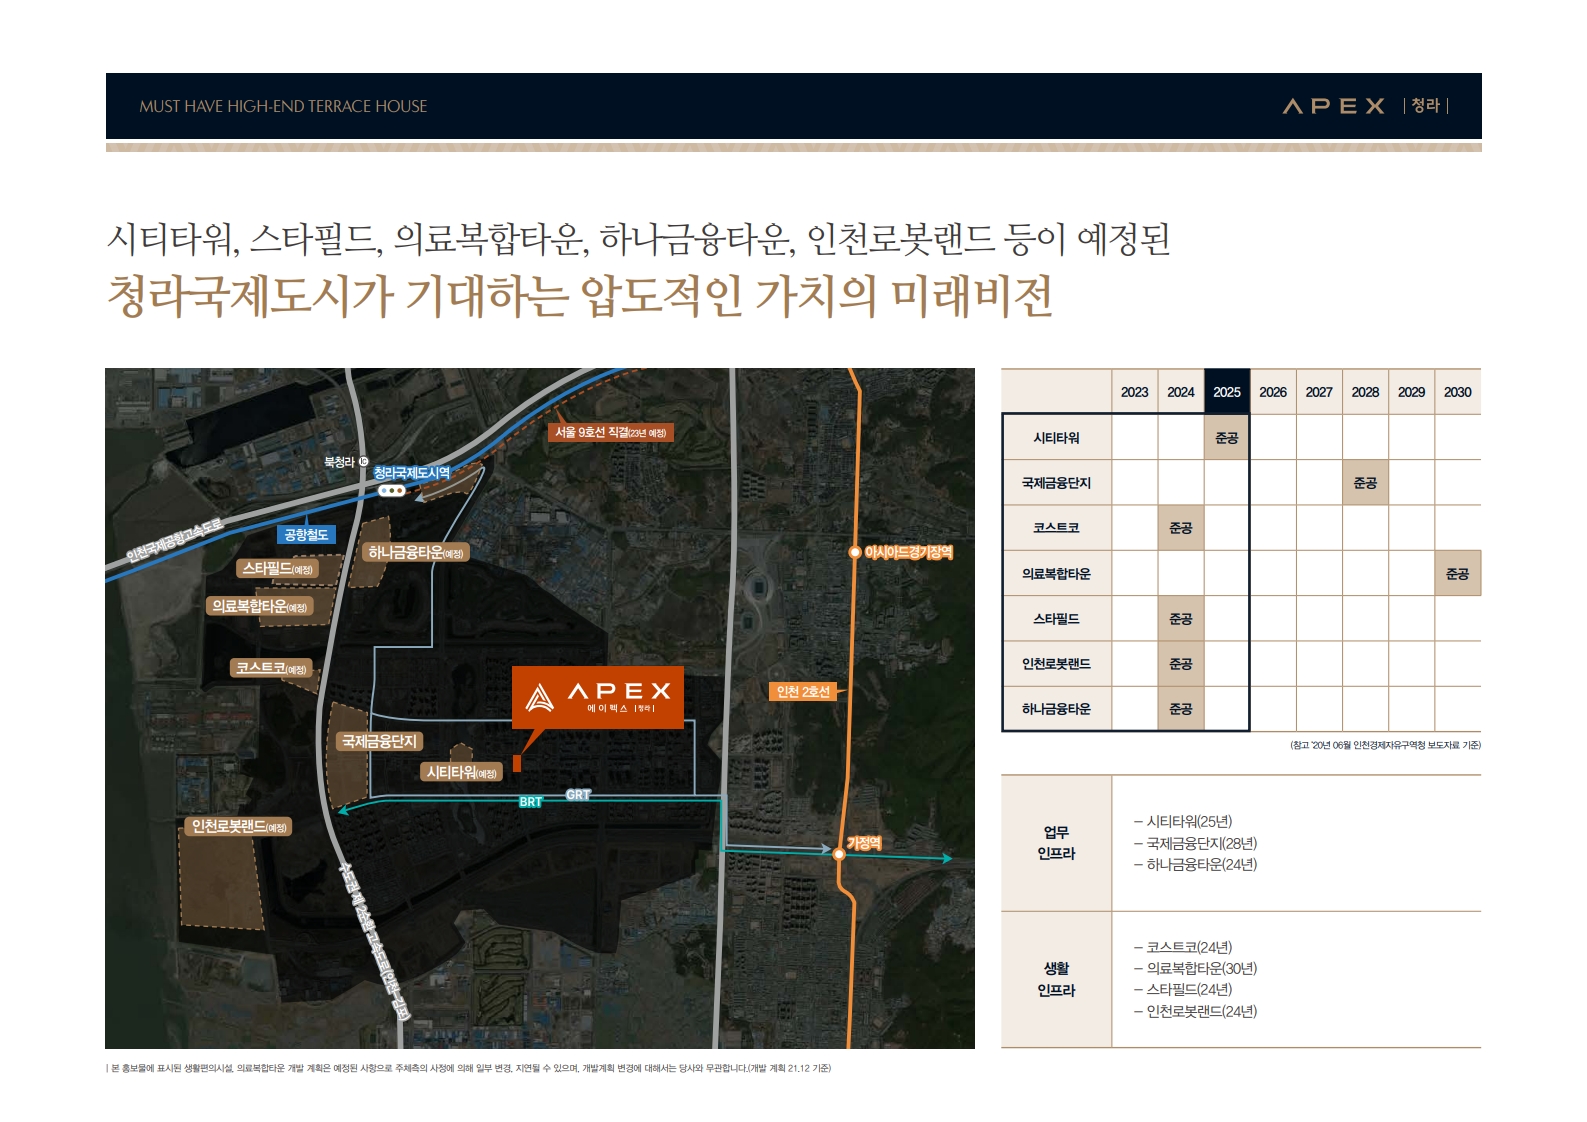
Task: Click 코스트코(24년) in the 생활 인프라 list
Action: tap(1188, 947)
